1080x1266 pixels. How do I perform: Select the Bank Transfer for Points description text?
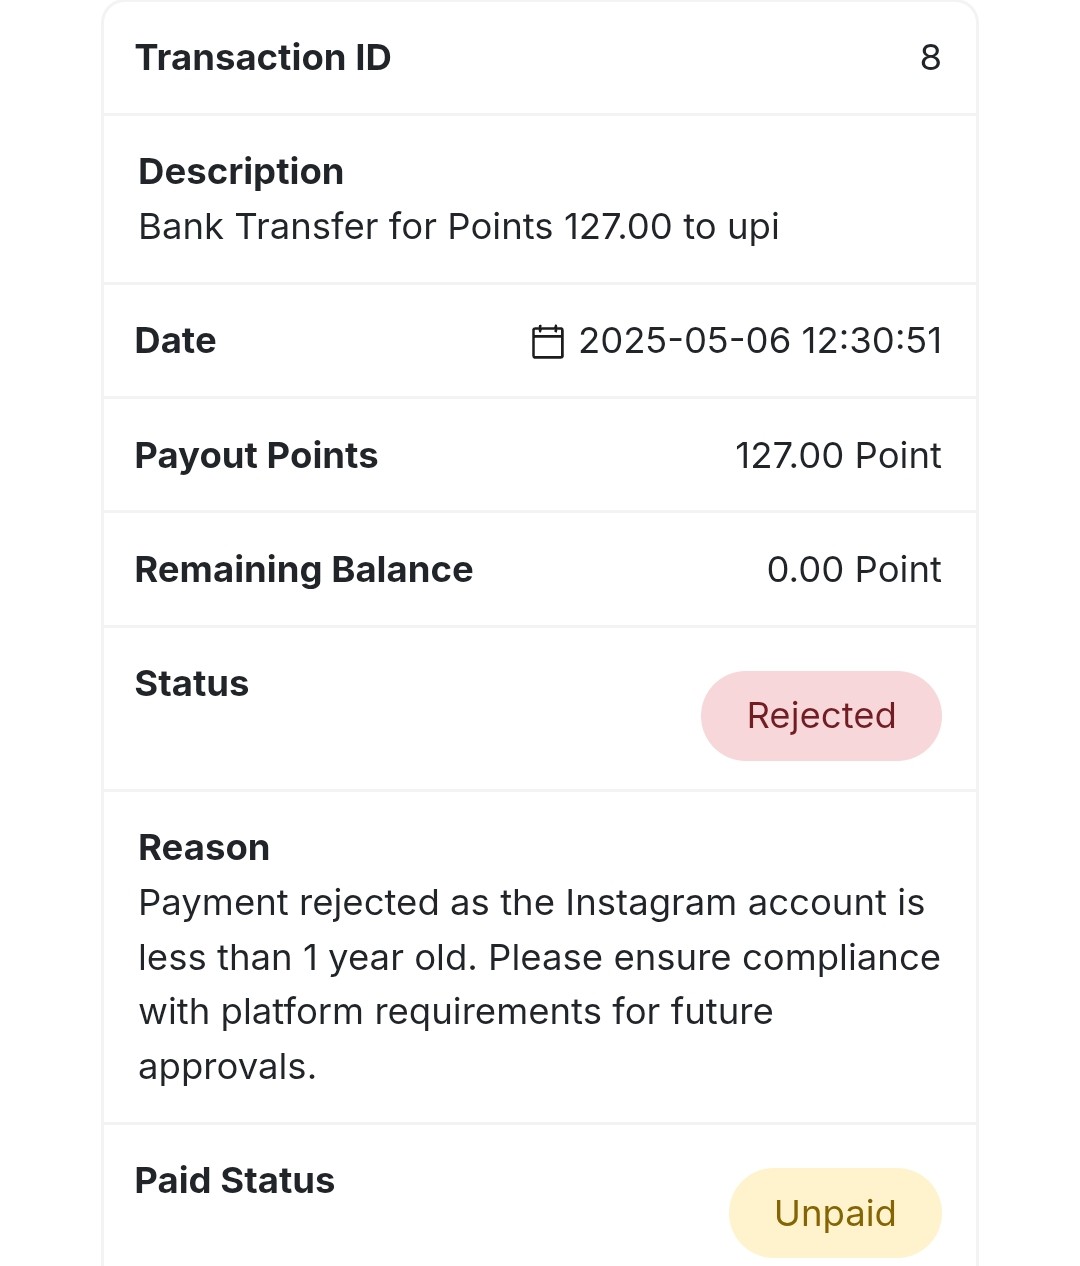[459, 227]
